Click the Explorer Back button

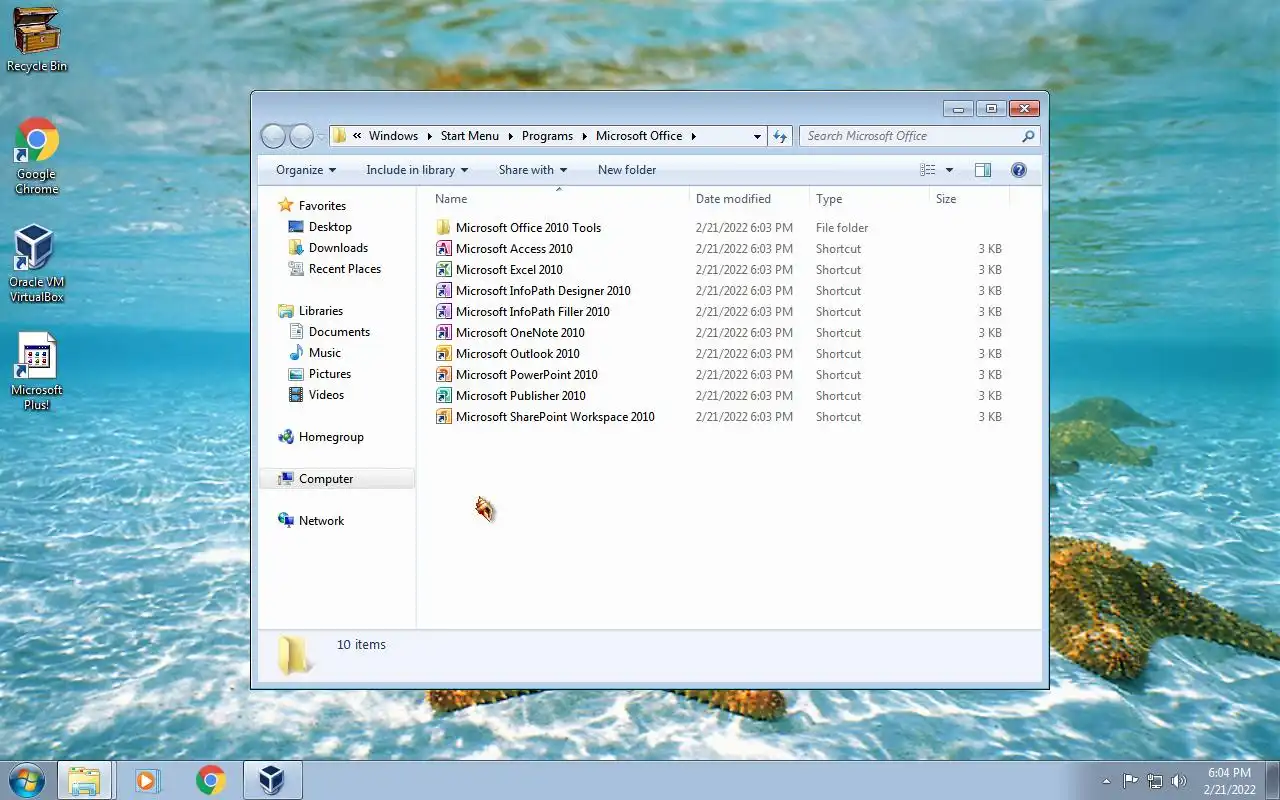point(273,136)
